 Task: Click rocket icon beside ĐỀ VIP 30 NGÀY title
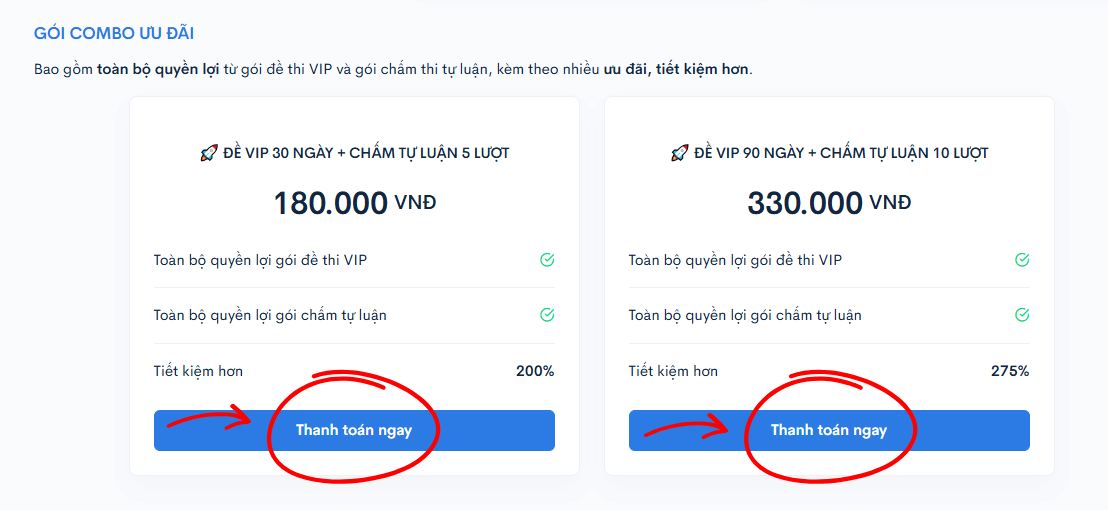[208, 153]
